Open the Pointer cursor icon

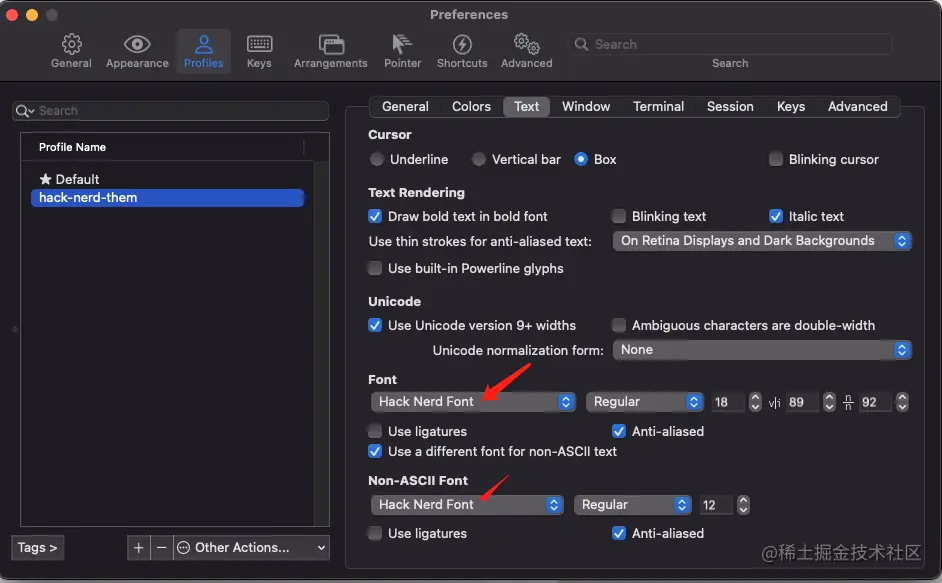point(402,44)
